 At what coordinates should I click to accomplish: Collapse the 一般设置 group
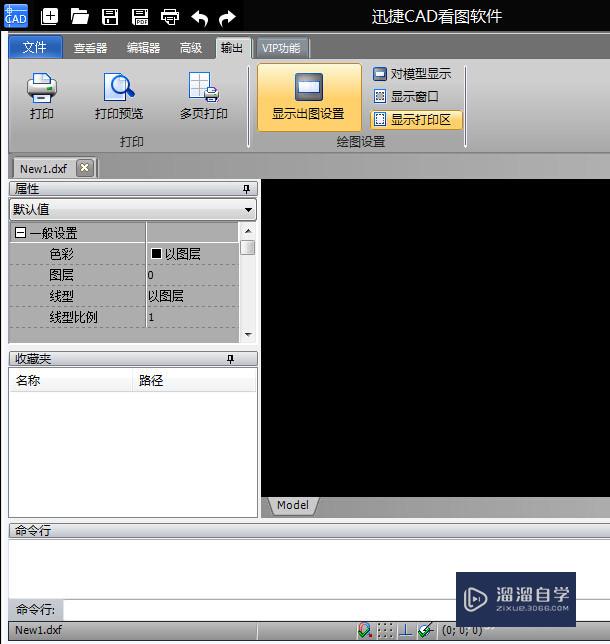click(20, 233)
